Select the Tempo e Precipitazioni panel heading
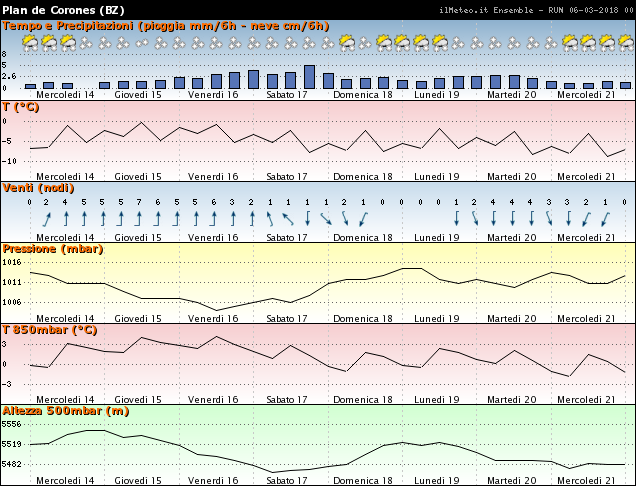This screenshot has width=636, height=486. pos(166,26)
